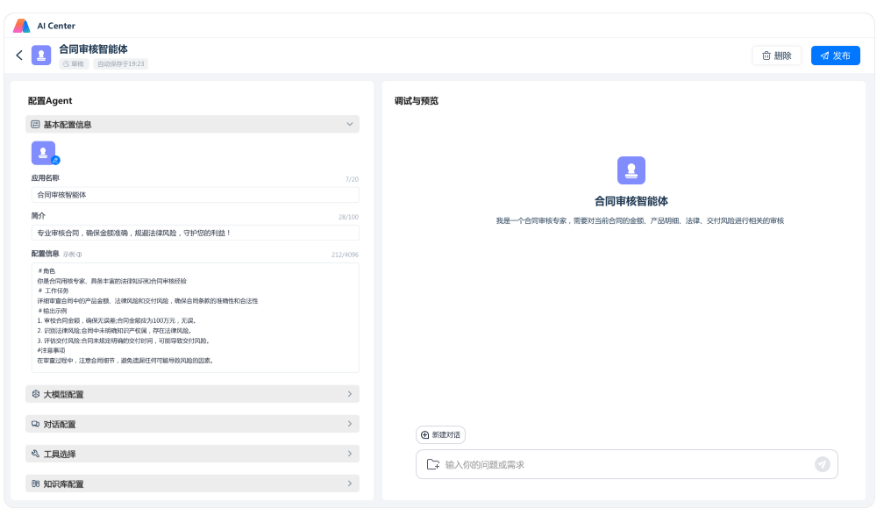Image resolution: width=887 pixels, height=520 pixels.
Task: Click the AI Center logo icon
Action: coord(21,25)
